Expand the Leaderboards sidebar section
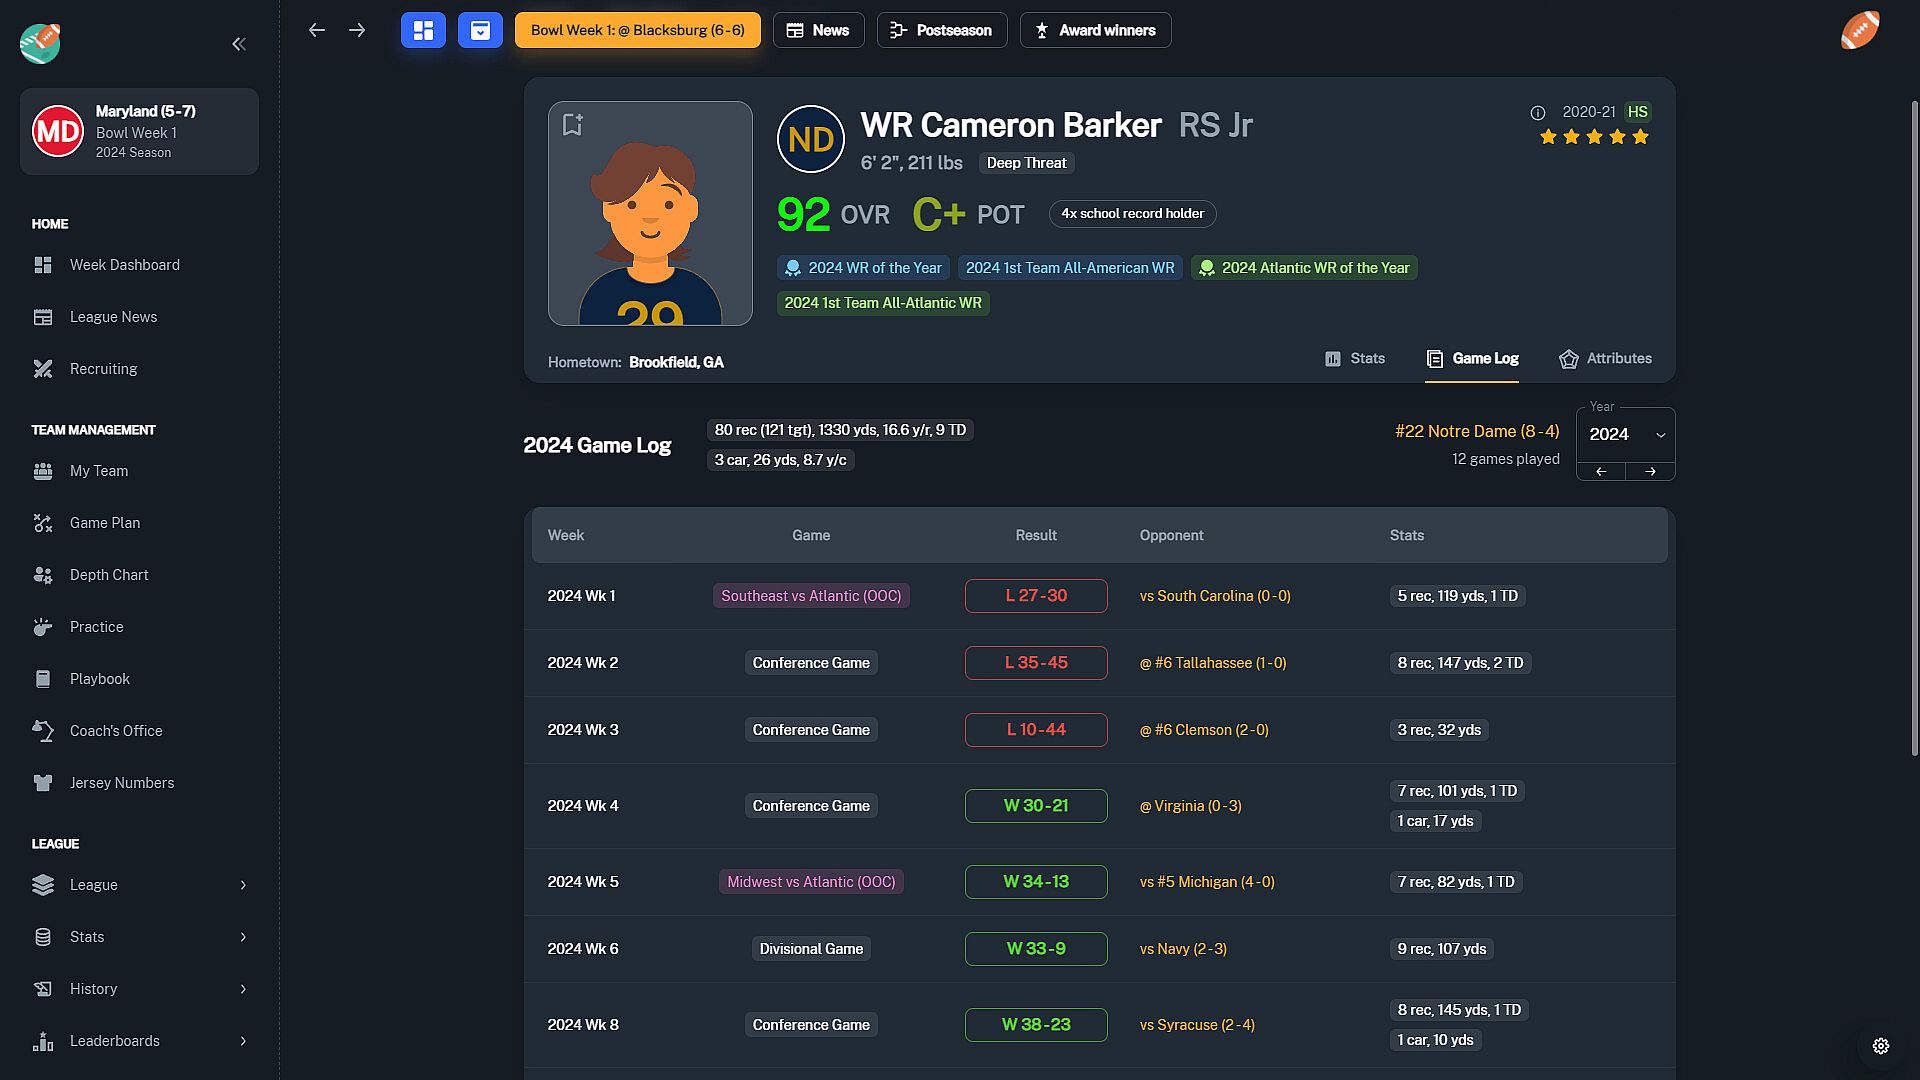The image size is (1920, 1080). pos(139,1041)
